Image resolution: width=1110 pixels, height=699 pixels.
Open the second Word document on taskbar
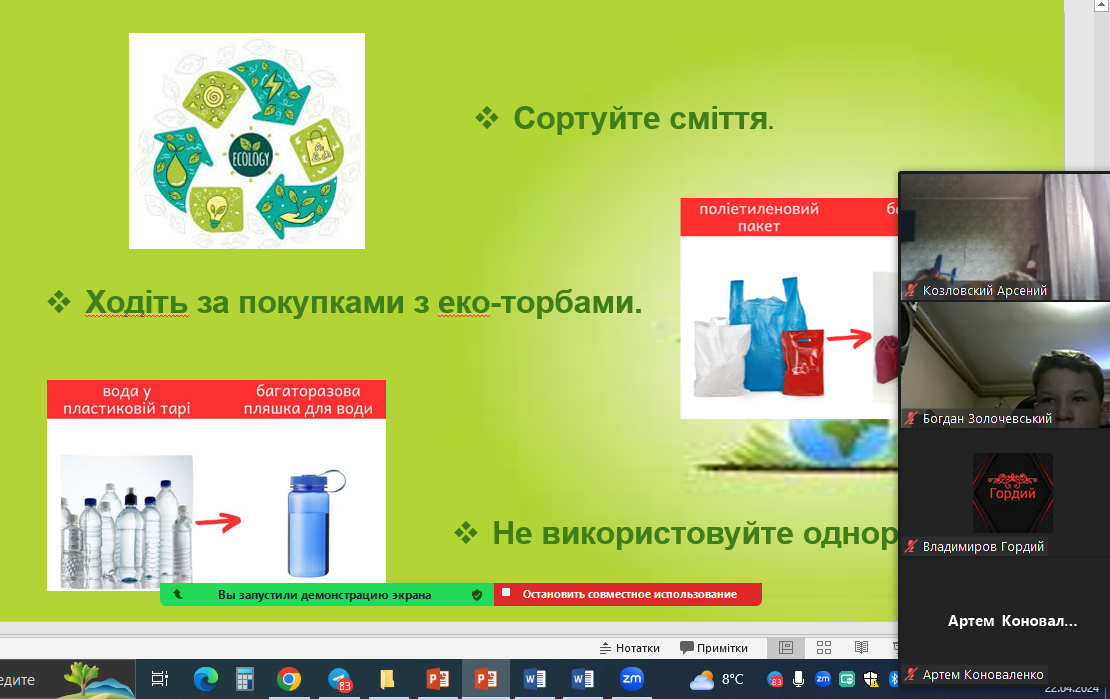tap(583, 679)
